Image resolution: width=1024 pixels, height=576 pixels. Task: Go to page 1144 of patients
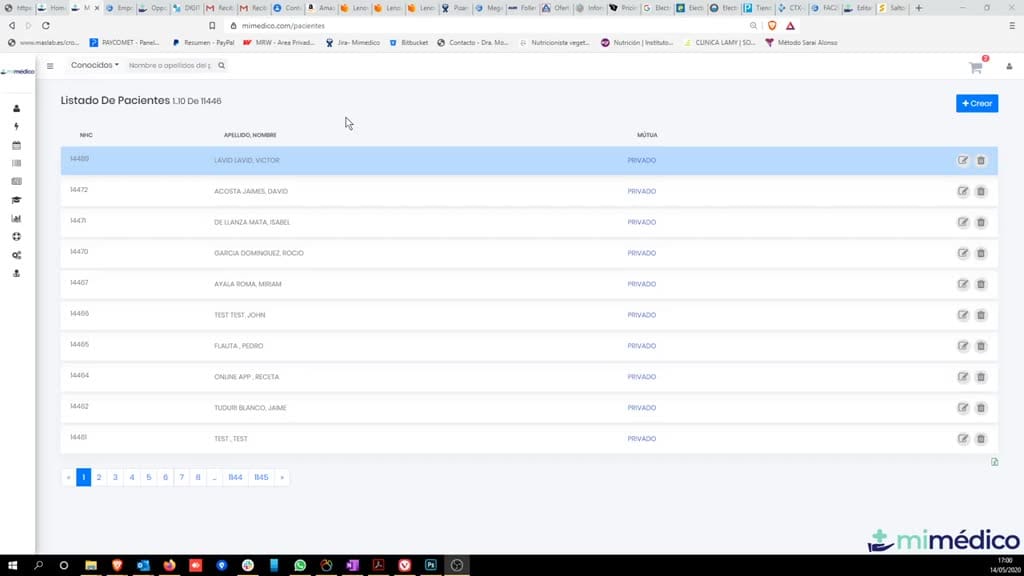coord(235,477)
